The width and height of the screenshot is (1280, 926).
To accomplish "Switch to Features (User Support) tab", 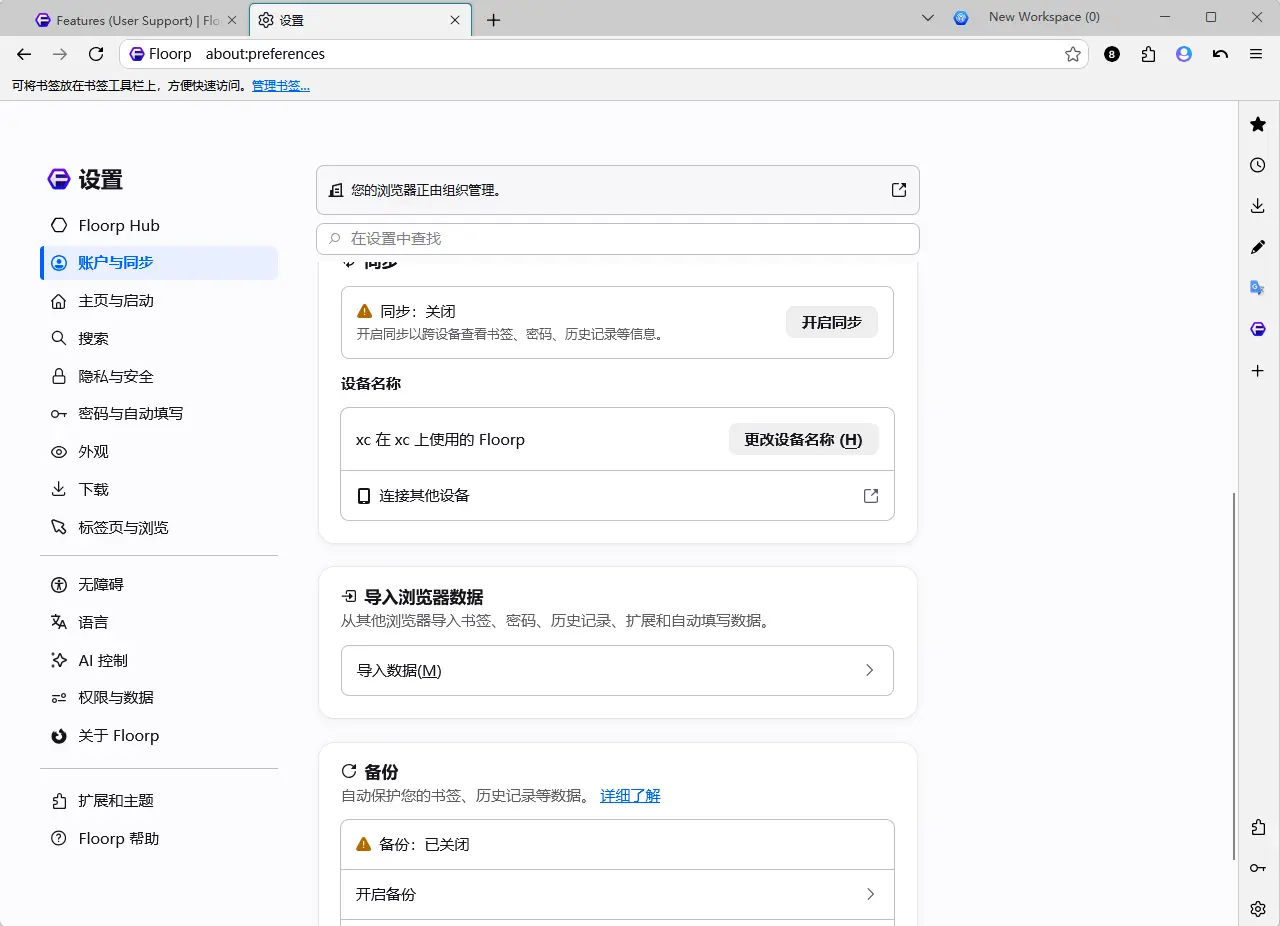I will click(136, 20).
